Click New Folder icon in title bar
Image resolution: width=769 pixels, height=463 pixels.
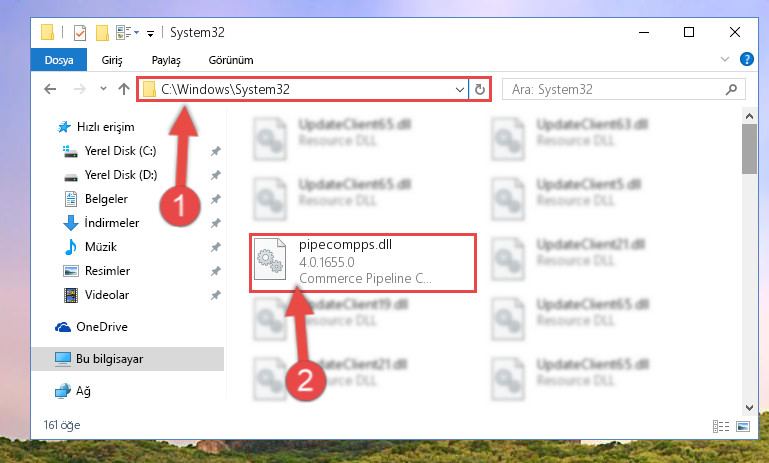coord(102,33)
